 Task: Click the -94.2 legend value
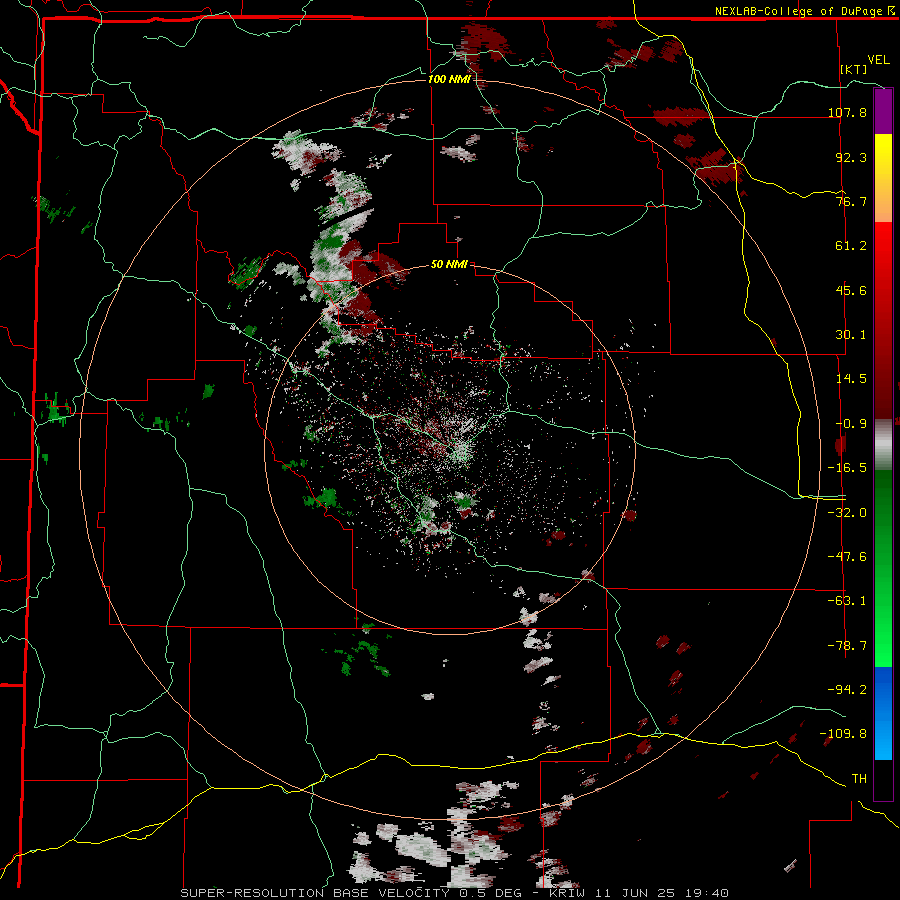coord(847,690)
